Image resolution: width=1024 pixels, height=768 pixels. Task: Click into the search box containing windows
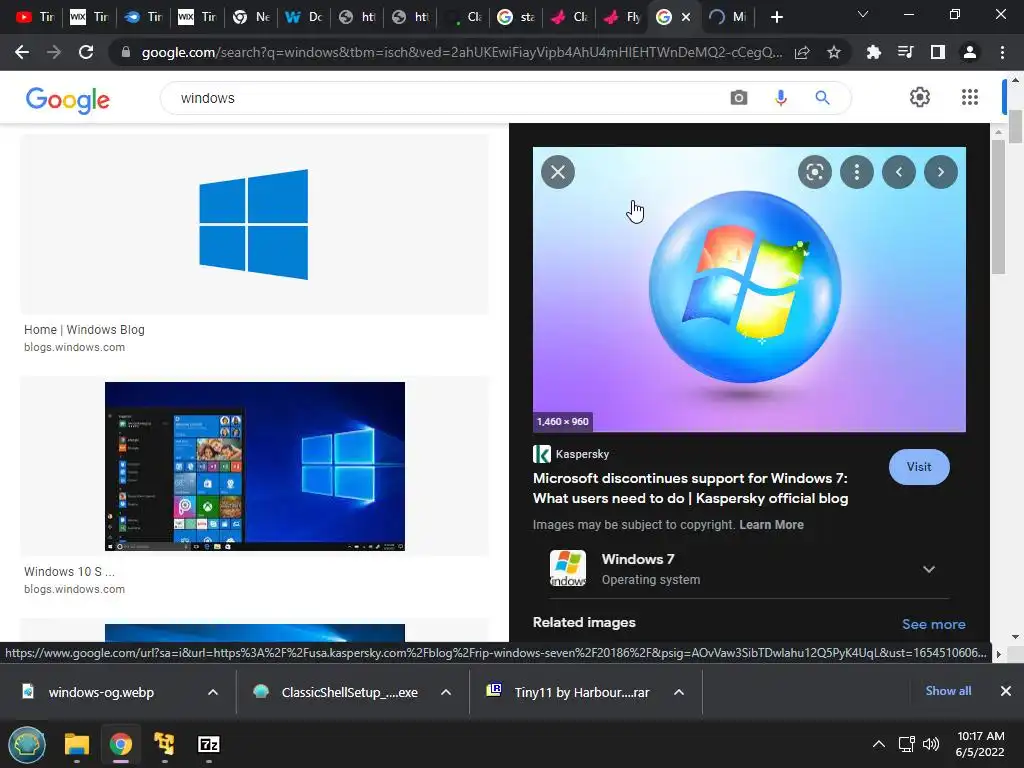(444, 98)
